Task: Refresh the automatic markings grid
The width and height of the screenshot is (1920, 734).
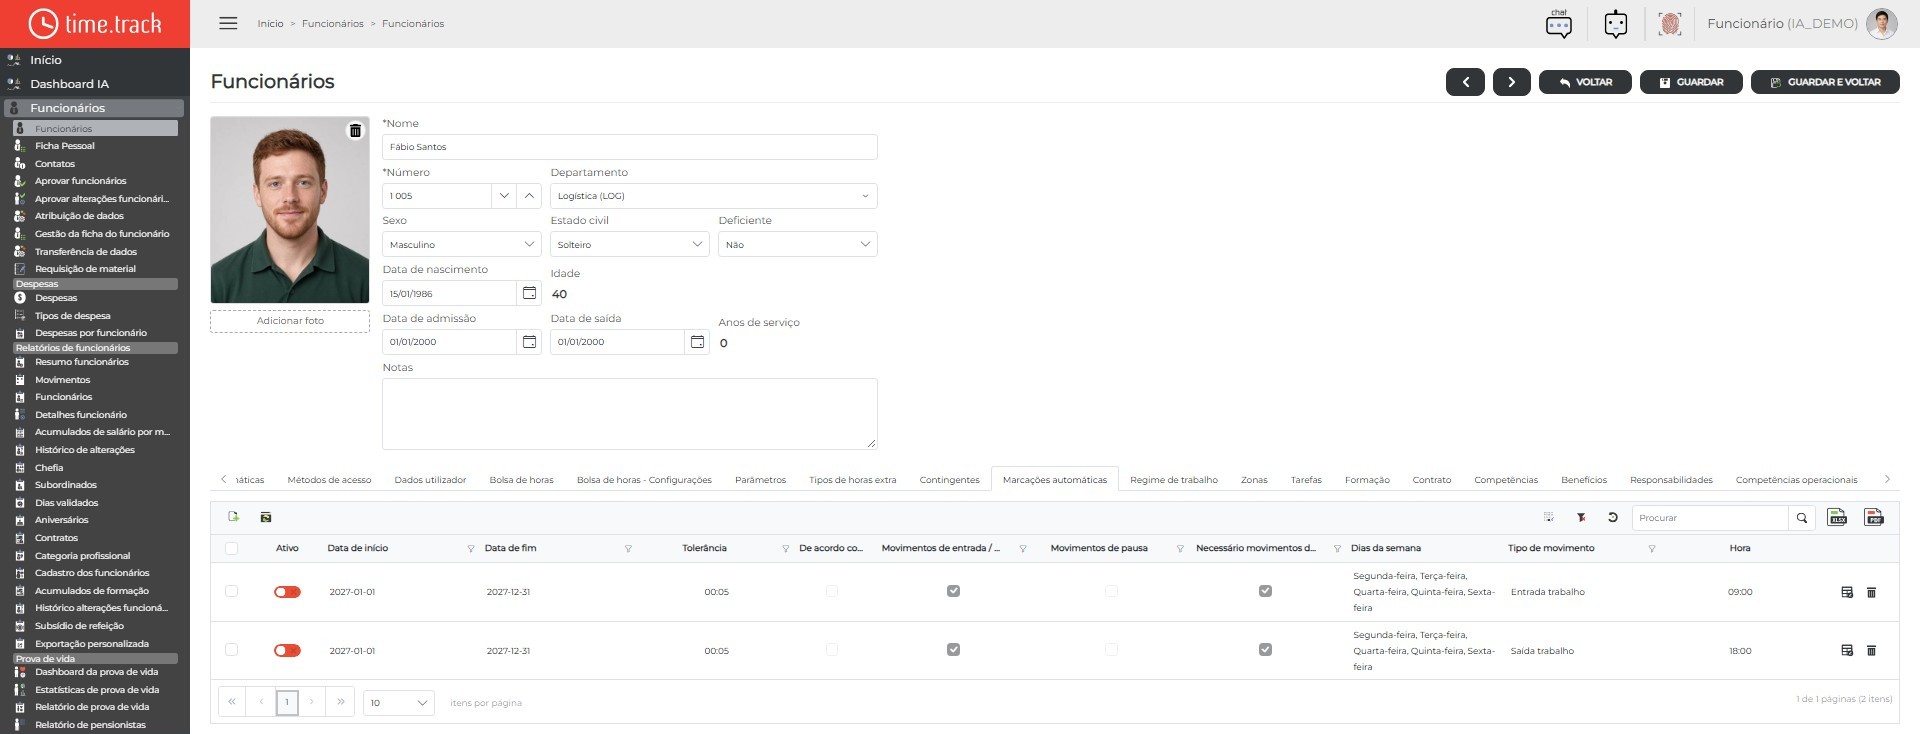Action: coord(1613,517)
